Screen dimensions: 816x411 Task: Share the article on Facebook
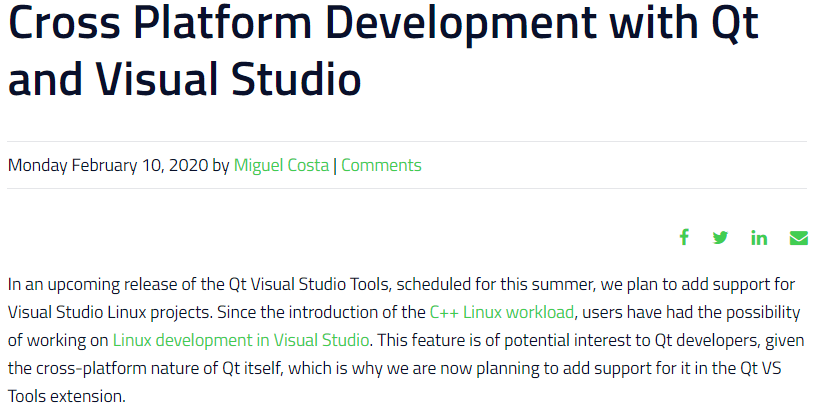click(684, 237)
